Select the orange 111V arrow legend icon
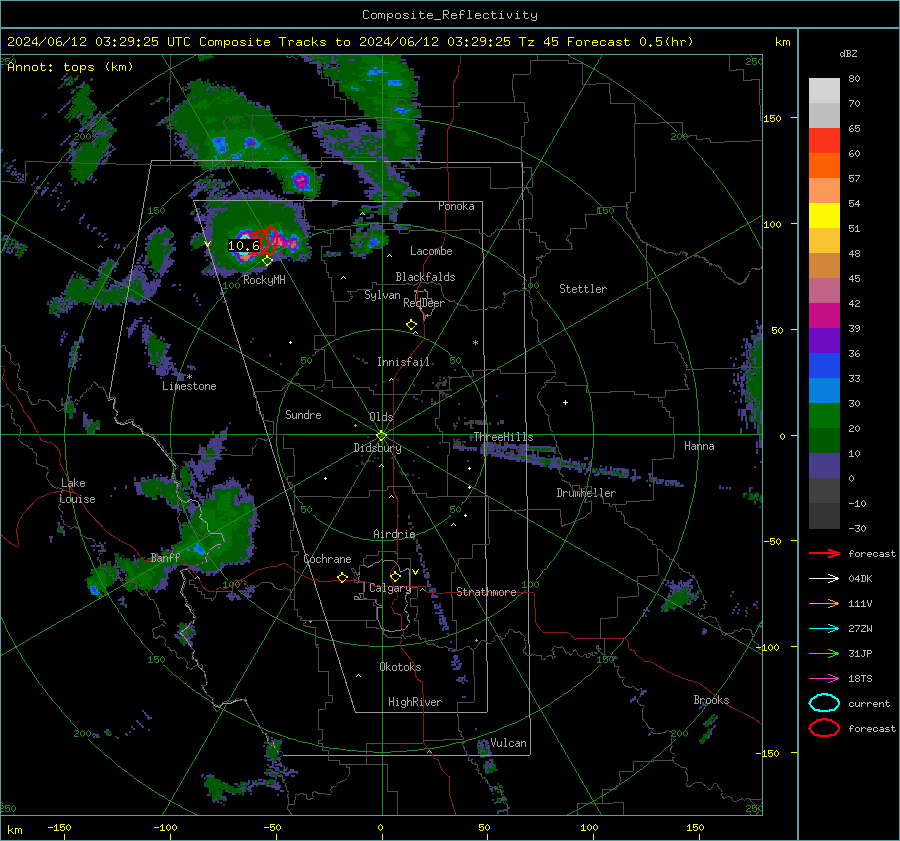The image size is (900, 841). (824, 603)
